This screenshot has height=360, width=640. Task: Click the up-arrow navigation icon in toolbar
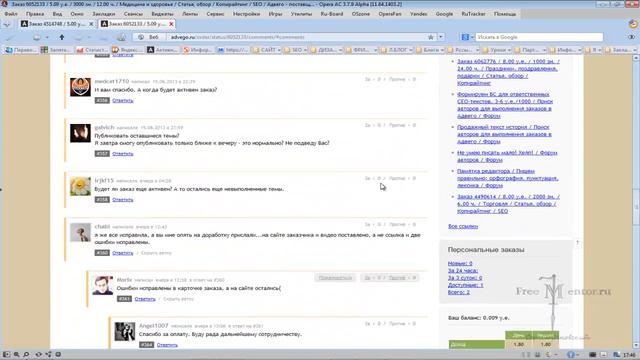(62, 37)
